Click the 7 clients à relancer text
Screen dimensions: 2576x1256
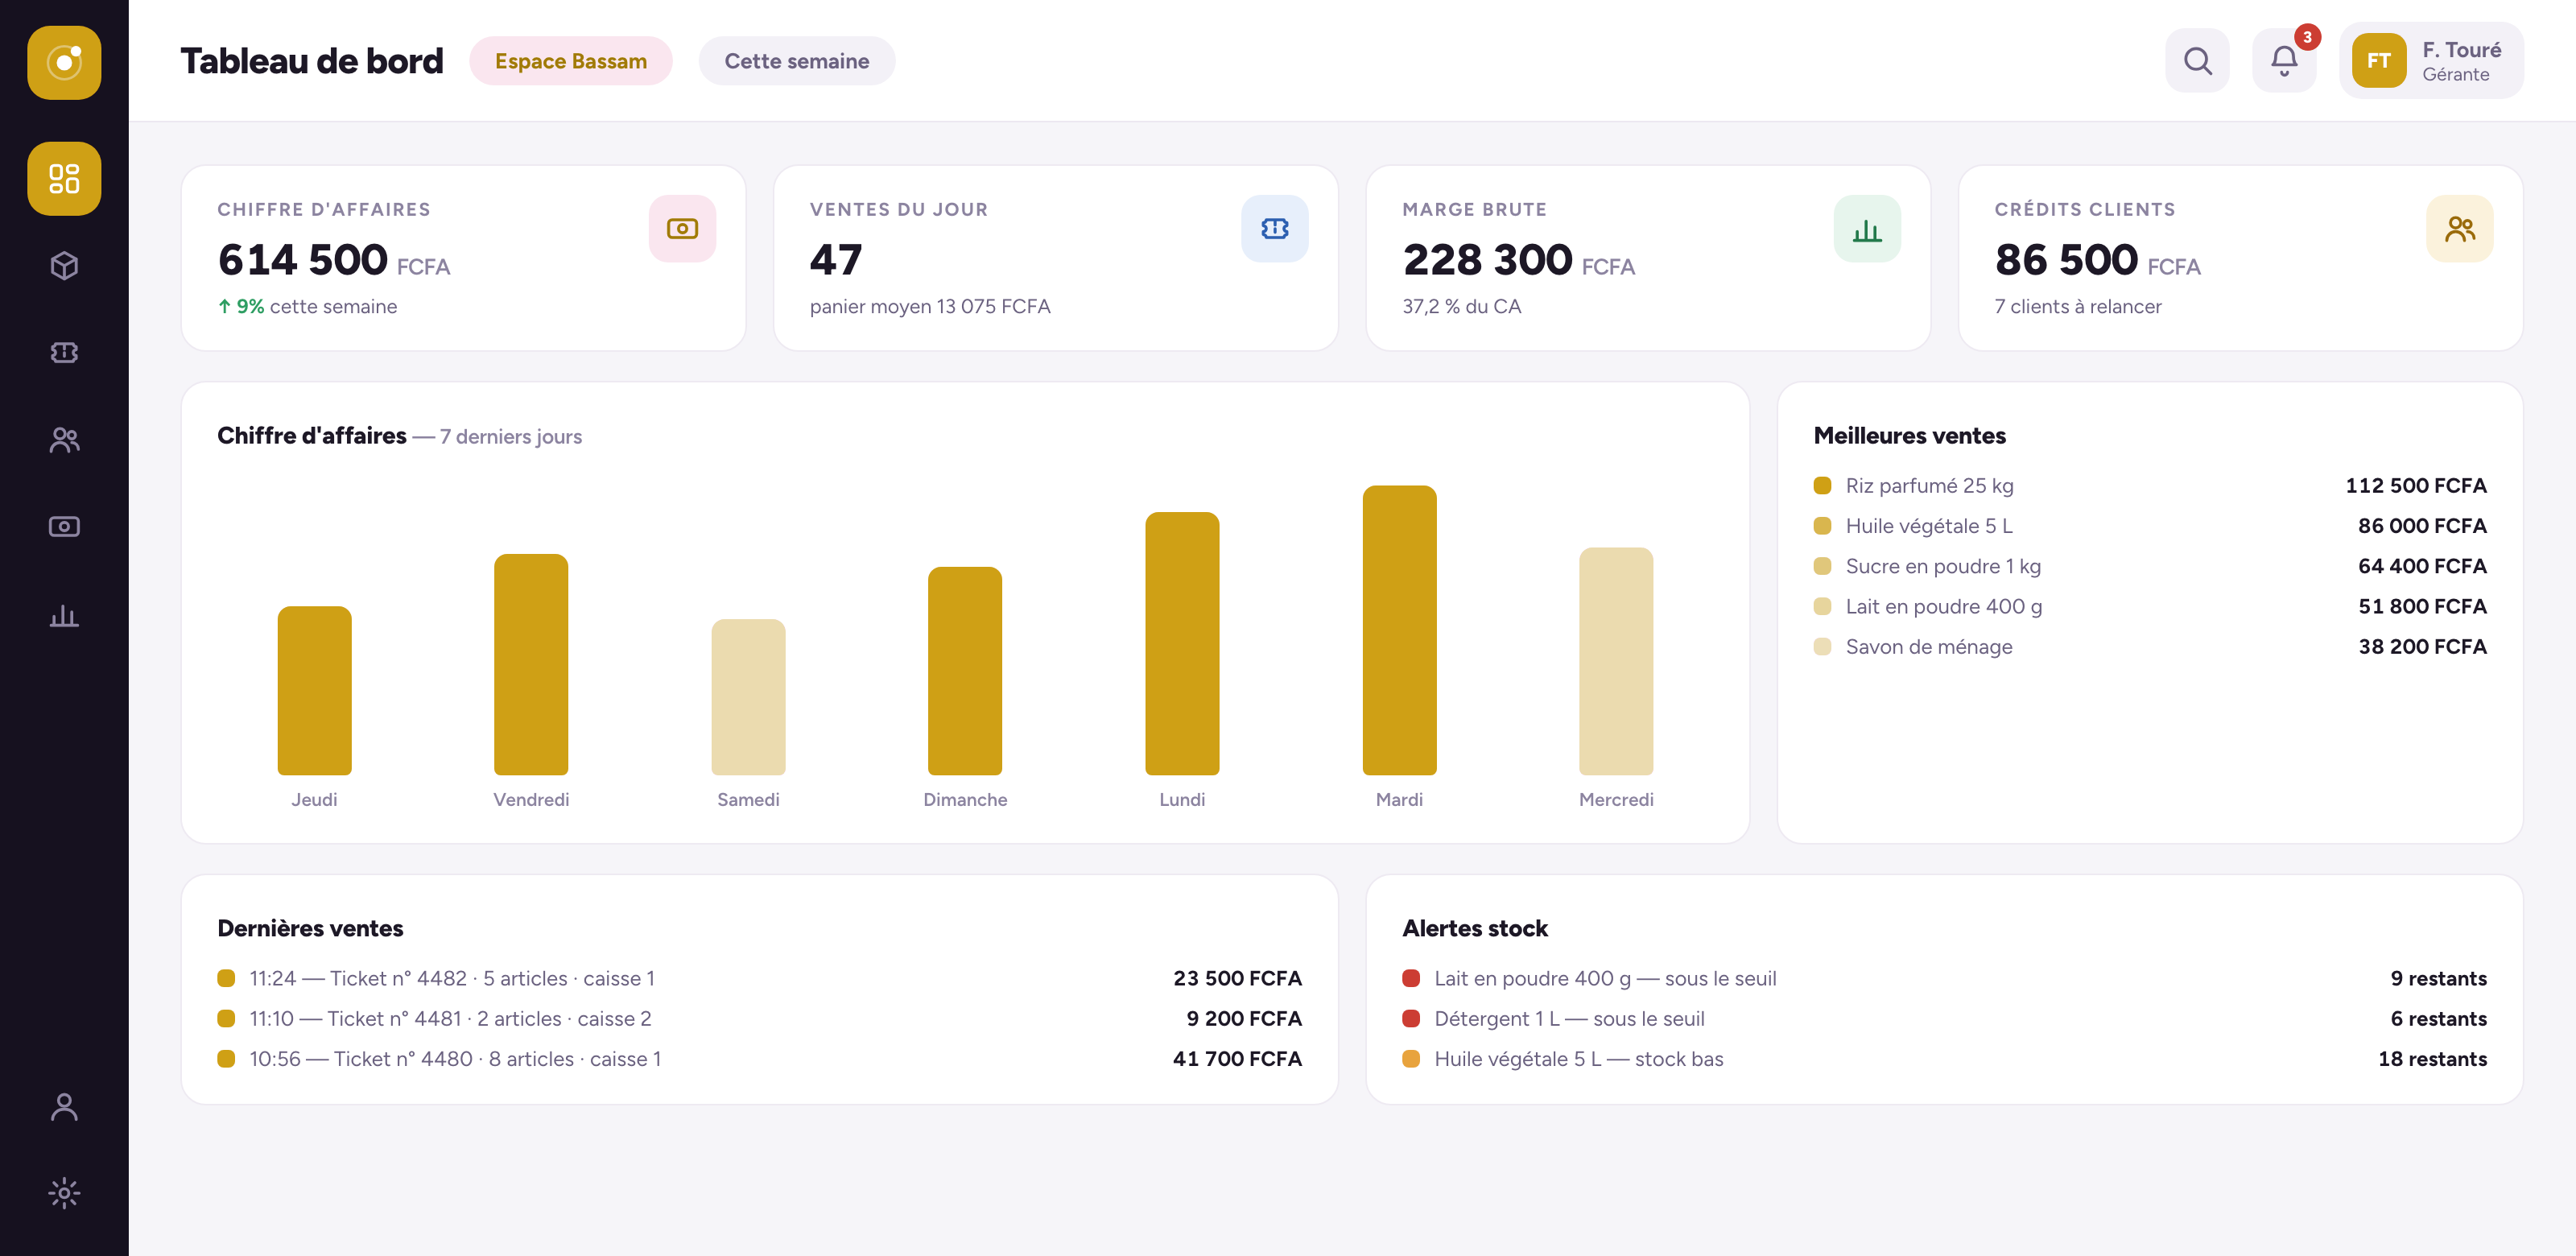[2077, 306]
